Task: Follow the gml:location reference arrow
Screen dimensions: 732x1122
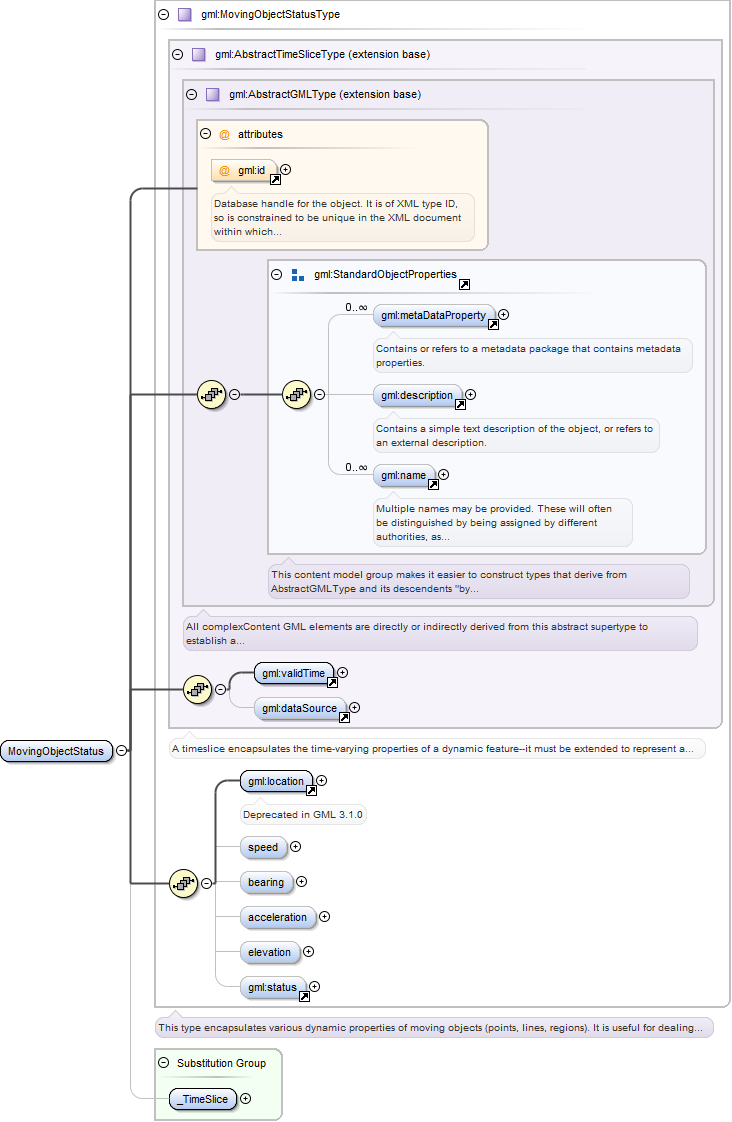Action: coord(311,791)
